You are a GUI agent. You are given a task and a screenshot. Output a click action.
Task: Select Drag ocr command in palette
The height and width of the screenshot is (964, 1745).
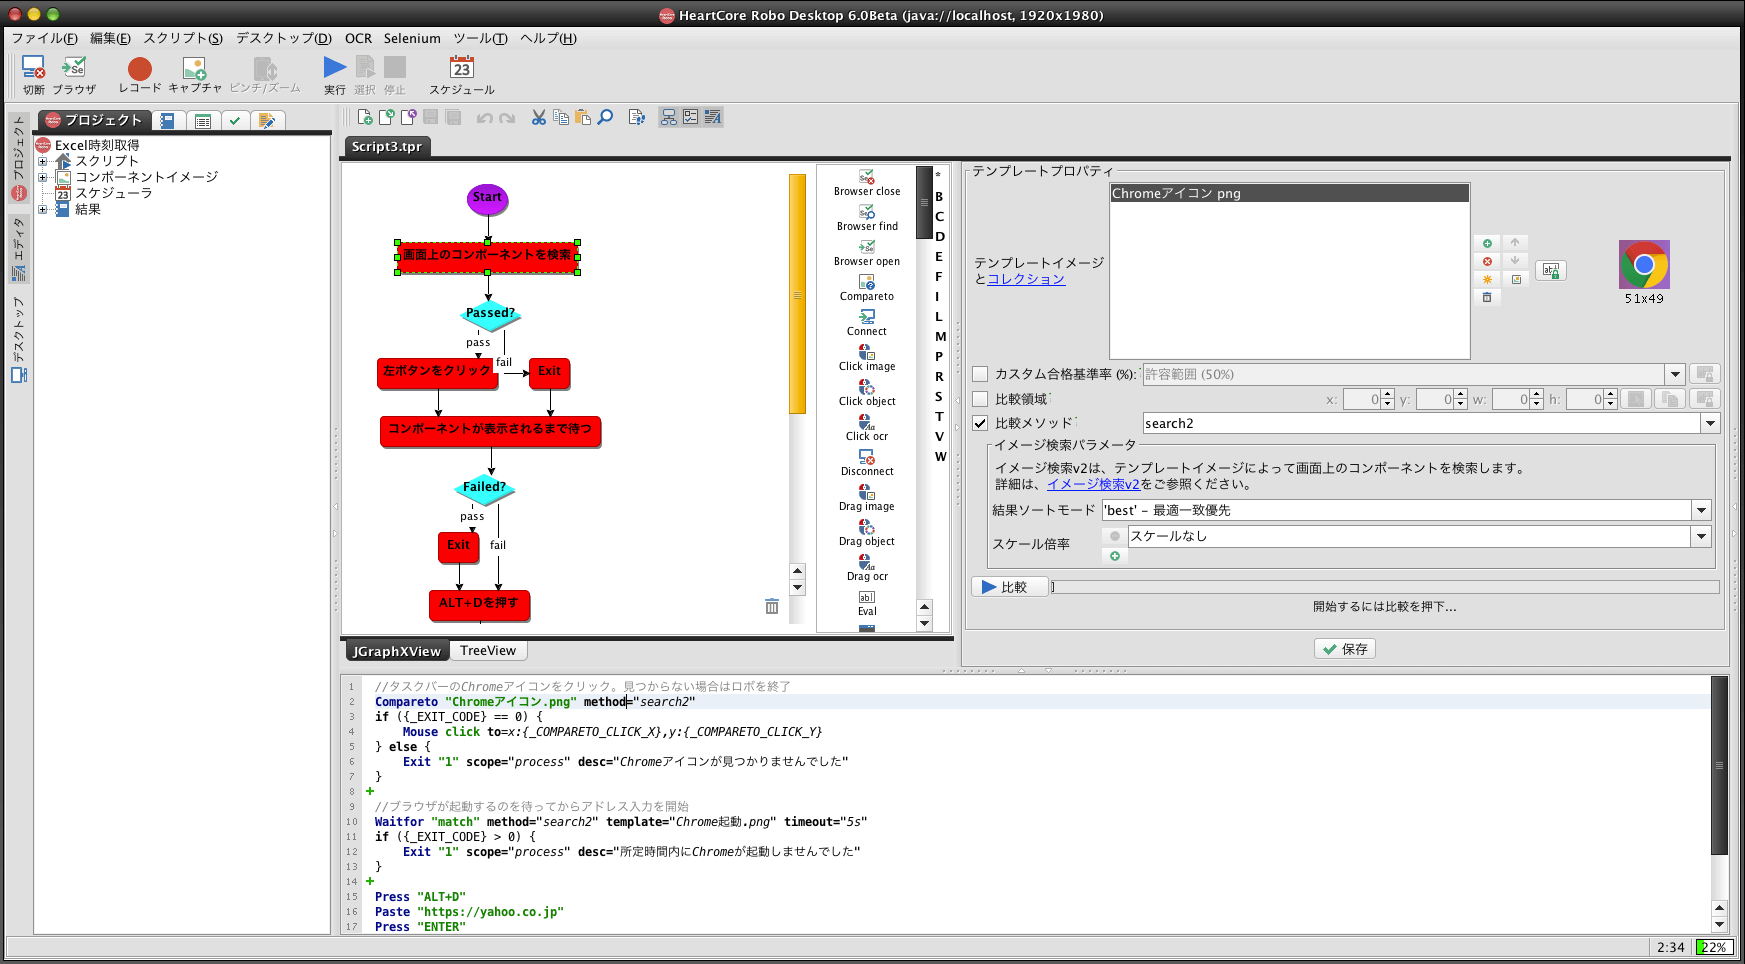[867, 567]
